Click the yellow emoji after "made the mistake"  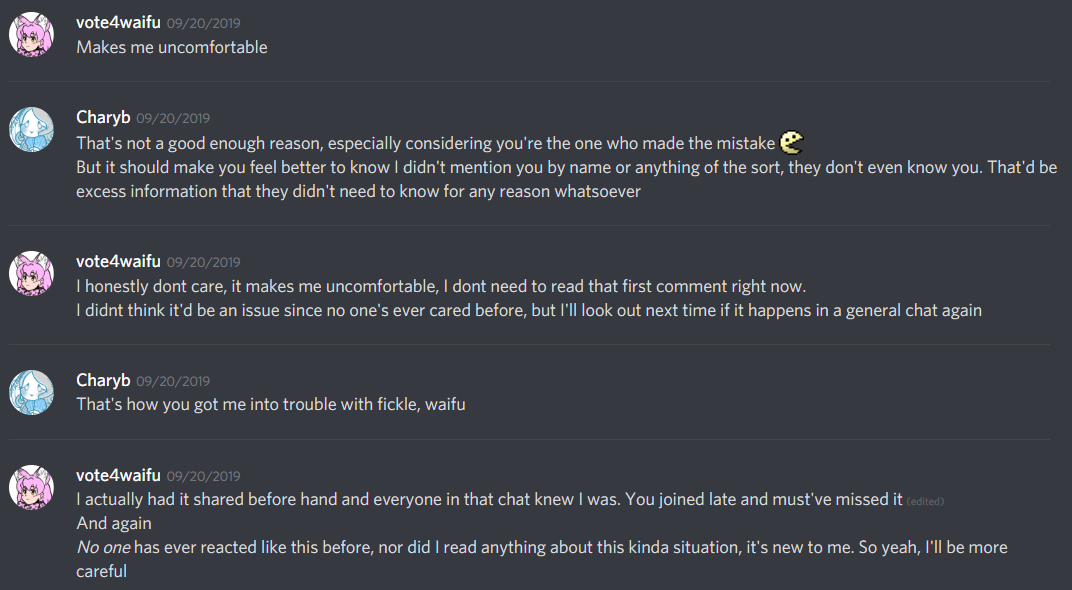[x=792, y=142]
